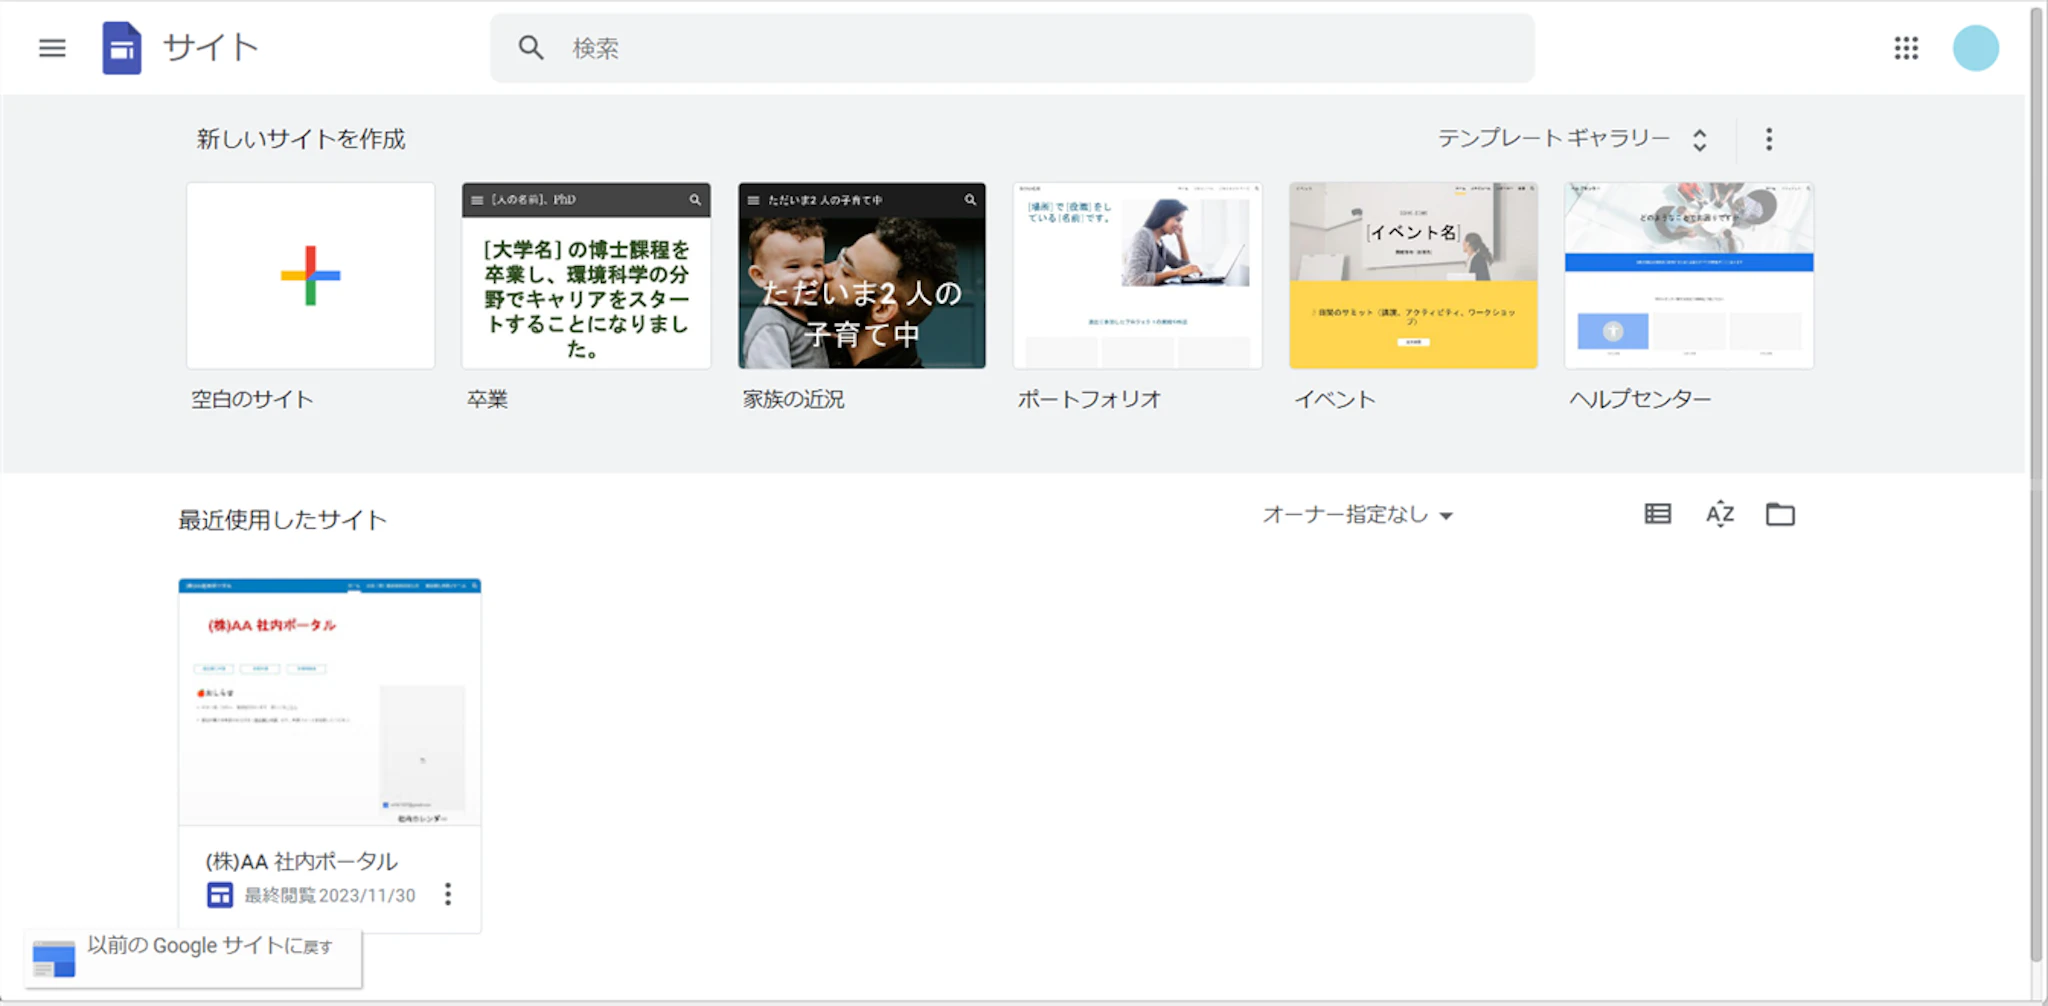Open the ヘルプセンター template
Screen dimensions: 2048x1006
pyautogui.click(x=1689, y=276)
